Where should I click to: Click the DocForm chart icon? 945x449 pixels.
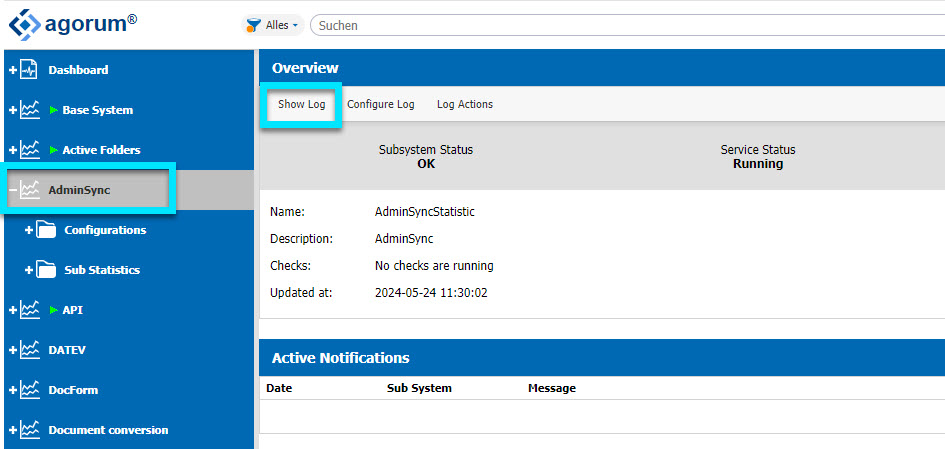30,389
